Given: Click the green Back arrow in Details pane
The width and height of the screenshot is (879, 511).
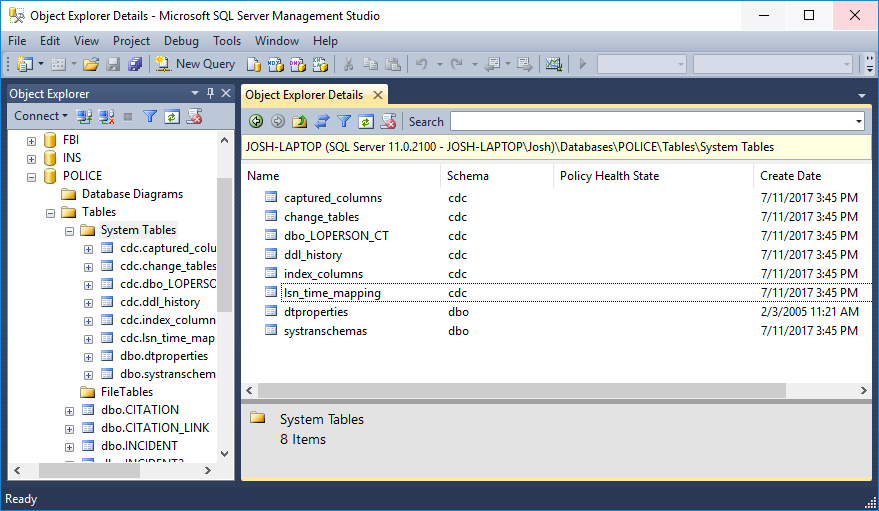Looking at the screenshot, I should (256, 121).
